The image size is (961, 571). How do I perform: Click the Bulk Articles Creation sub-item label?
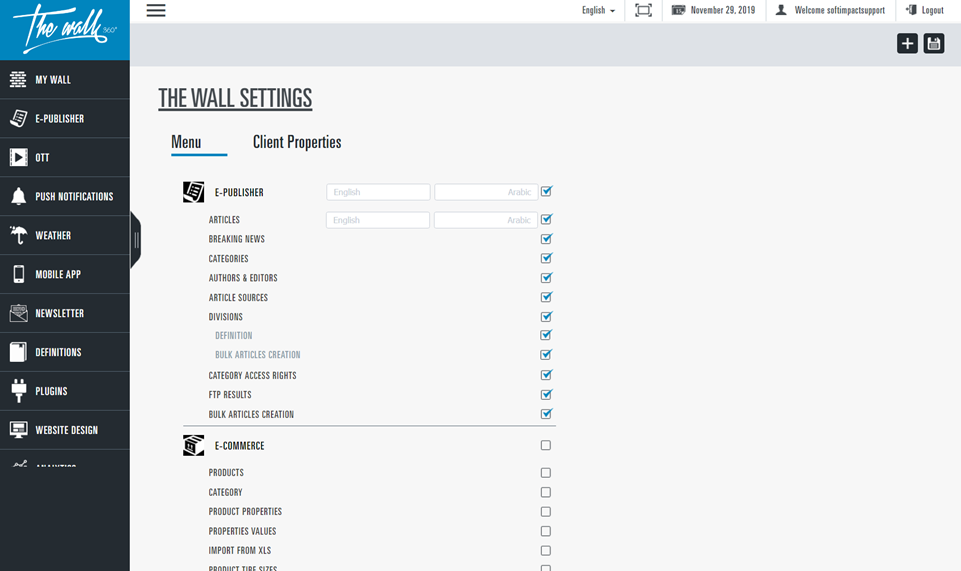tap(257, 355)
